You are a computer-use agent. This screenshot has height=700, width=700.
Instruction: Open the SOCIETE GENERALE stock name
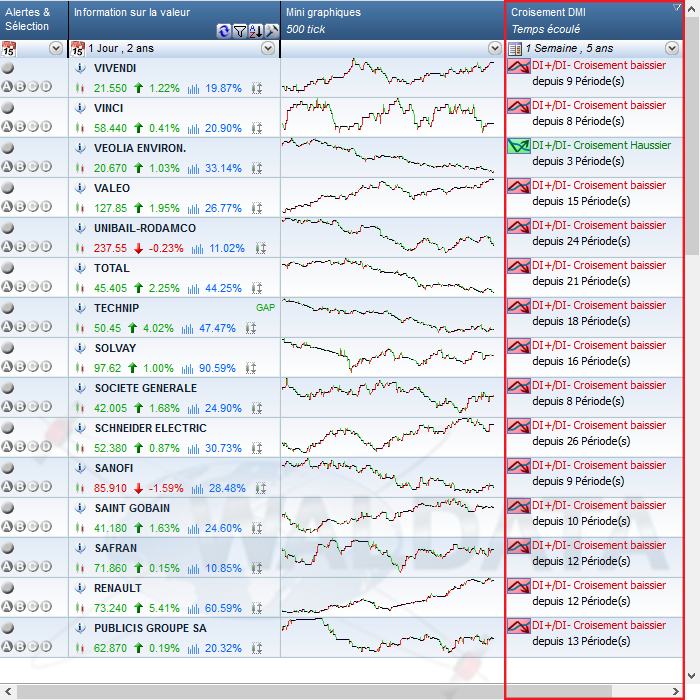146,388
